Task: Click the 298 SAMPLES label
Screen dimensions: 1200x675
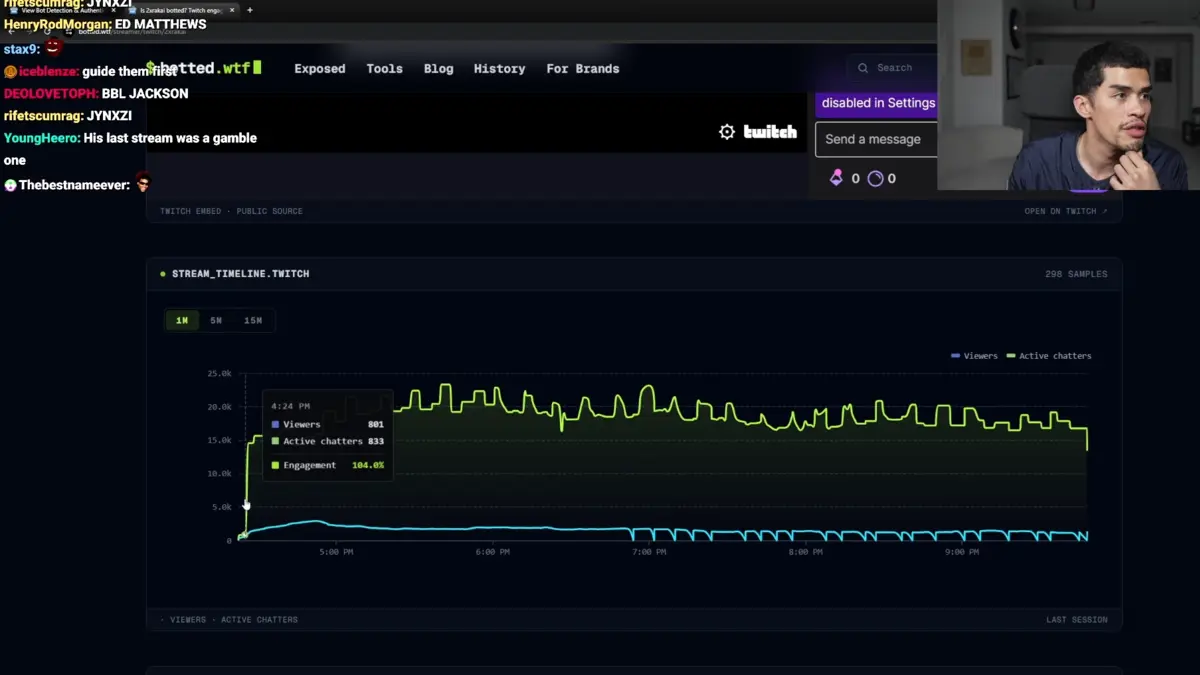Action: pyautogui.click(x=1076, y=274)
